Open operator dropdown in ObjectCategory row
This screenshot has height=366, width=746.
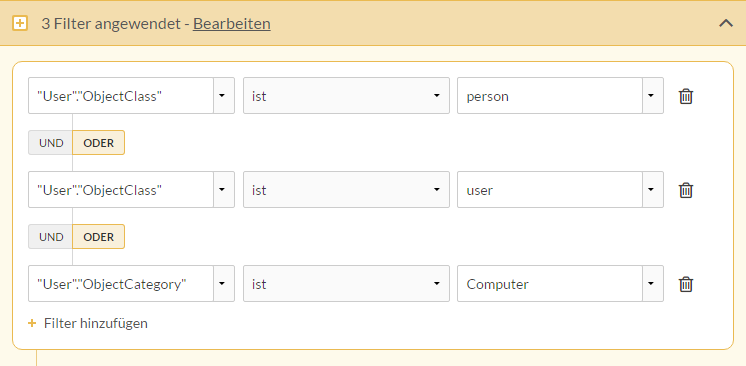coord(346,284)
